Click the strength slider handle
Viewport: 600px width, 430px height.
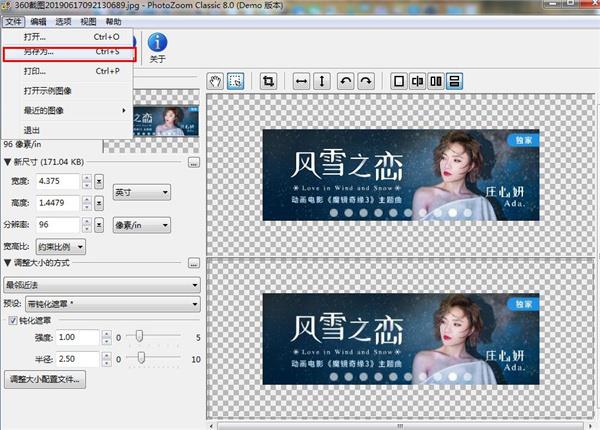click(139, 336)
